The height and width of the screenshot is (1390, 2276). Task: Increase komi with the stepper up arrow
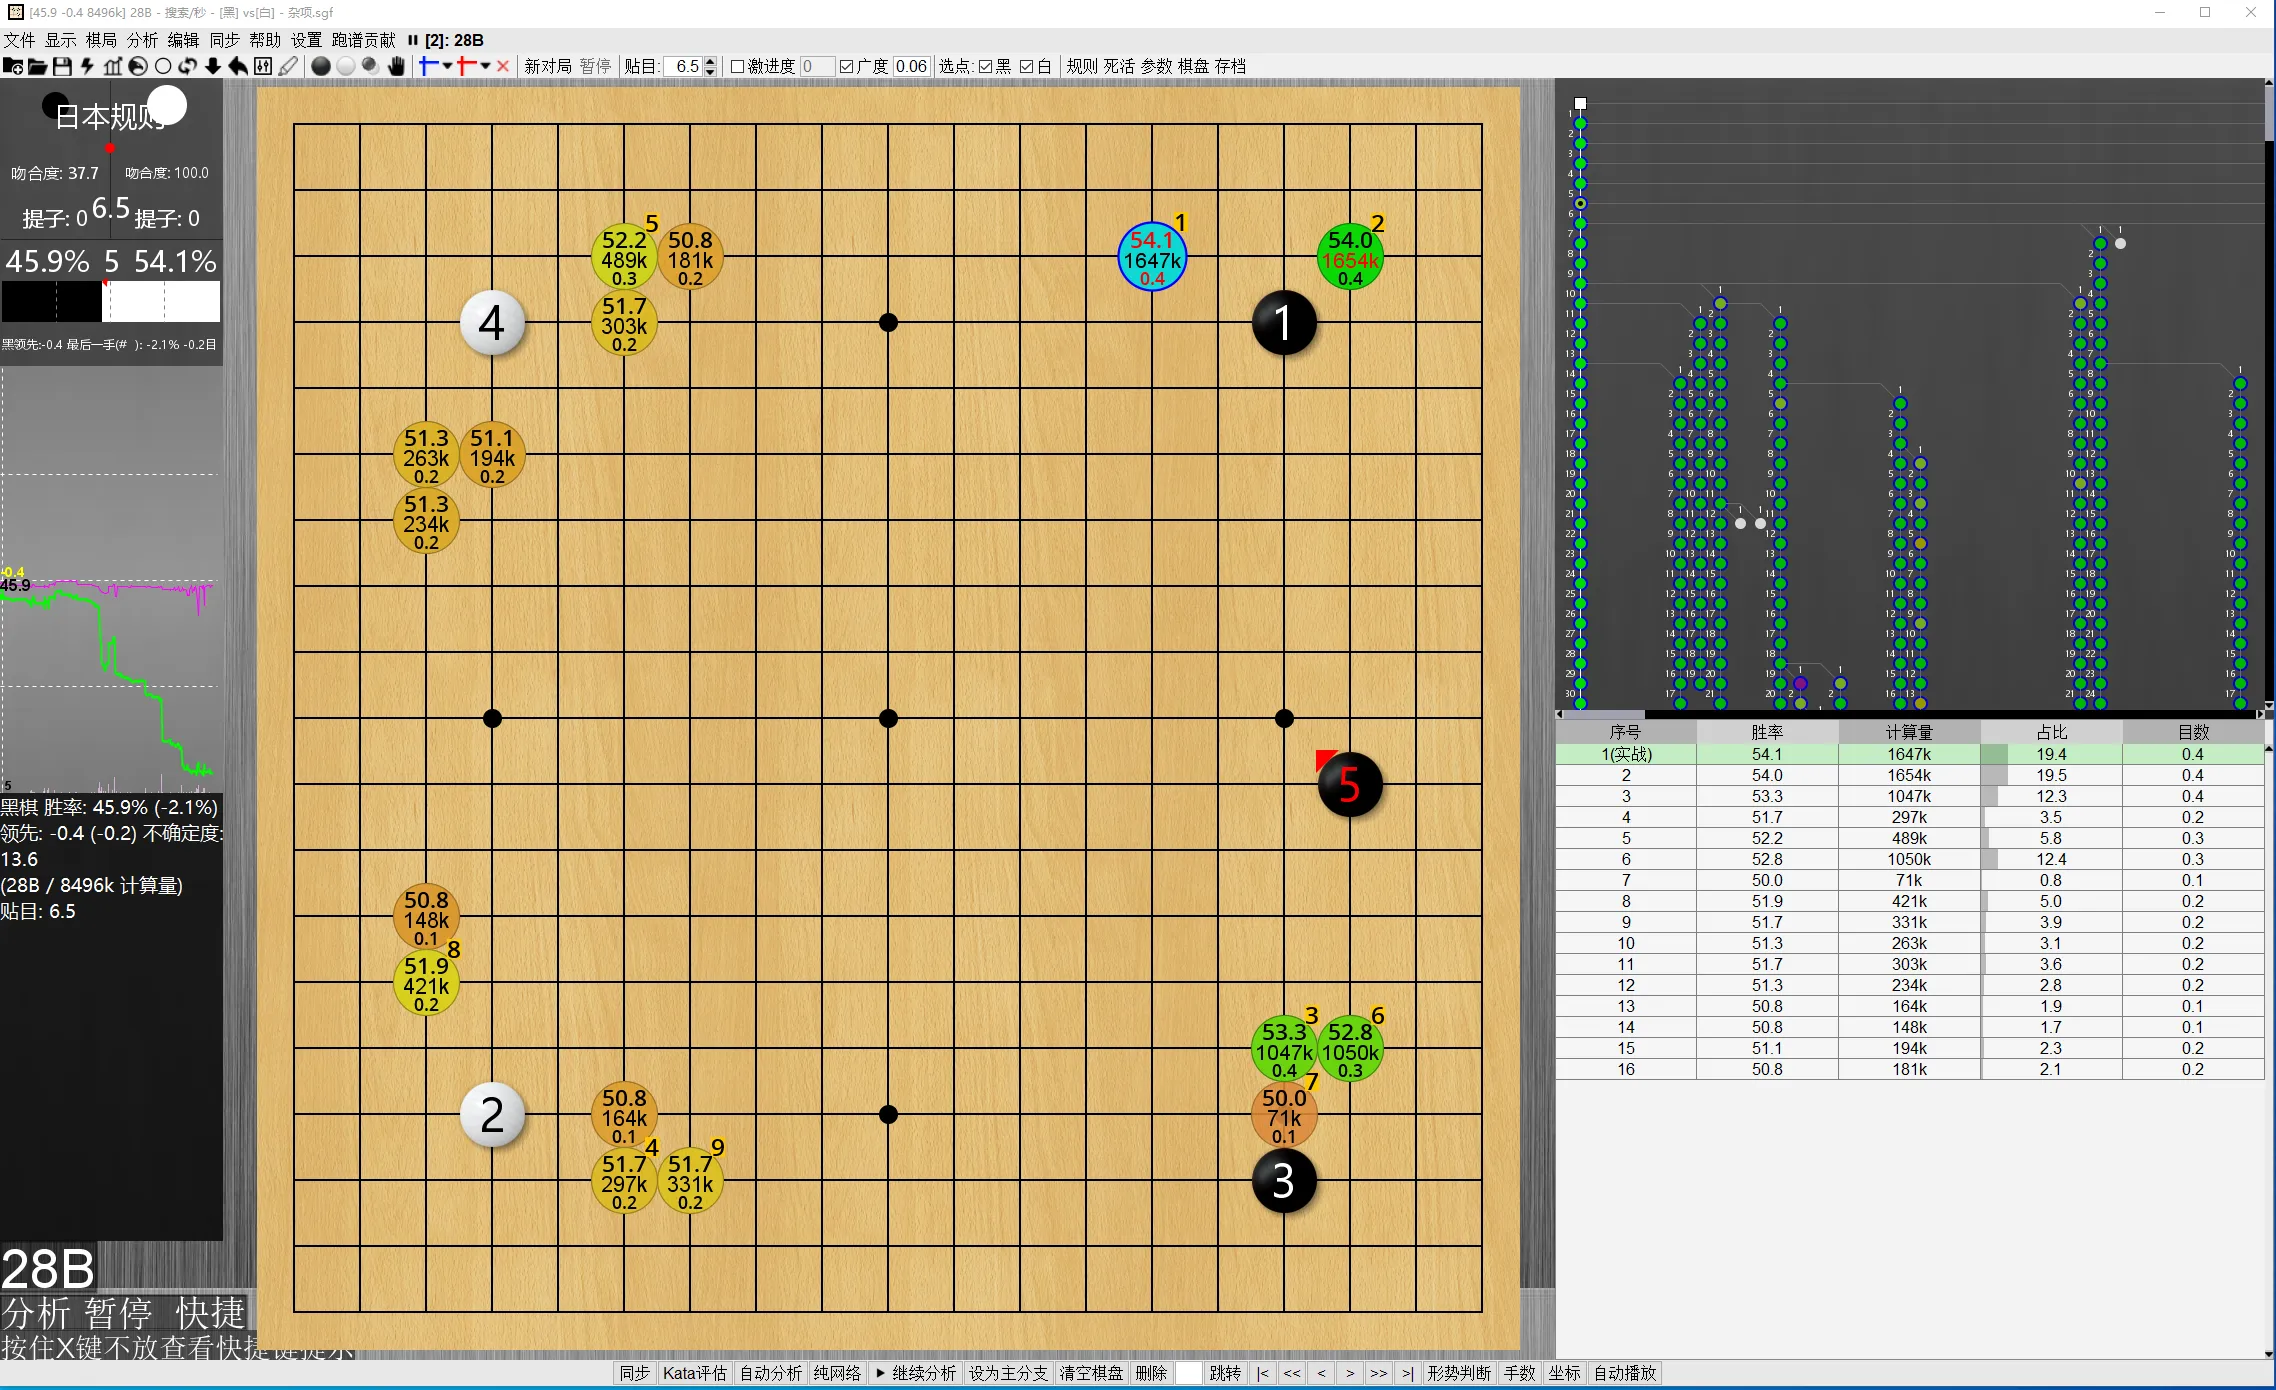coord(710,61)
